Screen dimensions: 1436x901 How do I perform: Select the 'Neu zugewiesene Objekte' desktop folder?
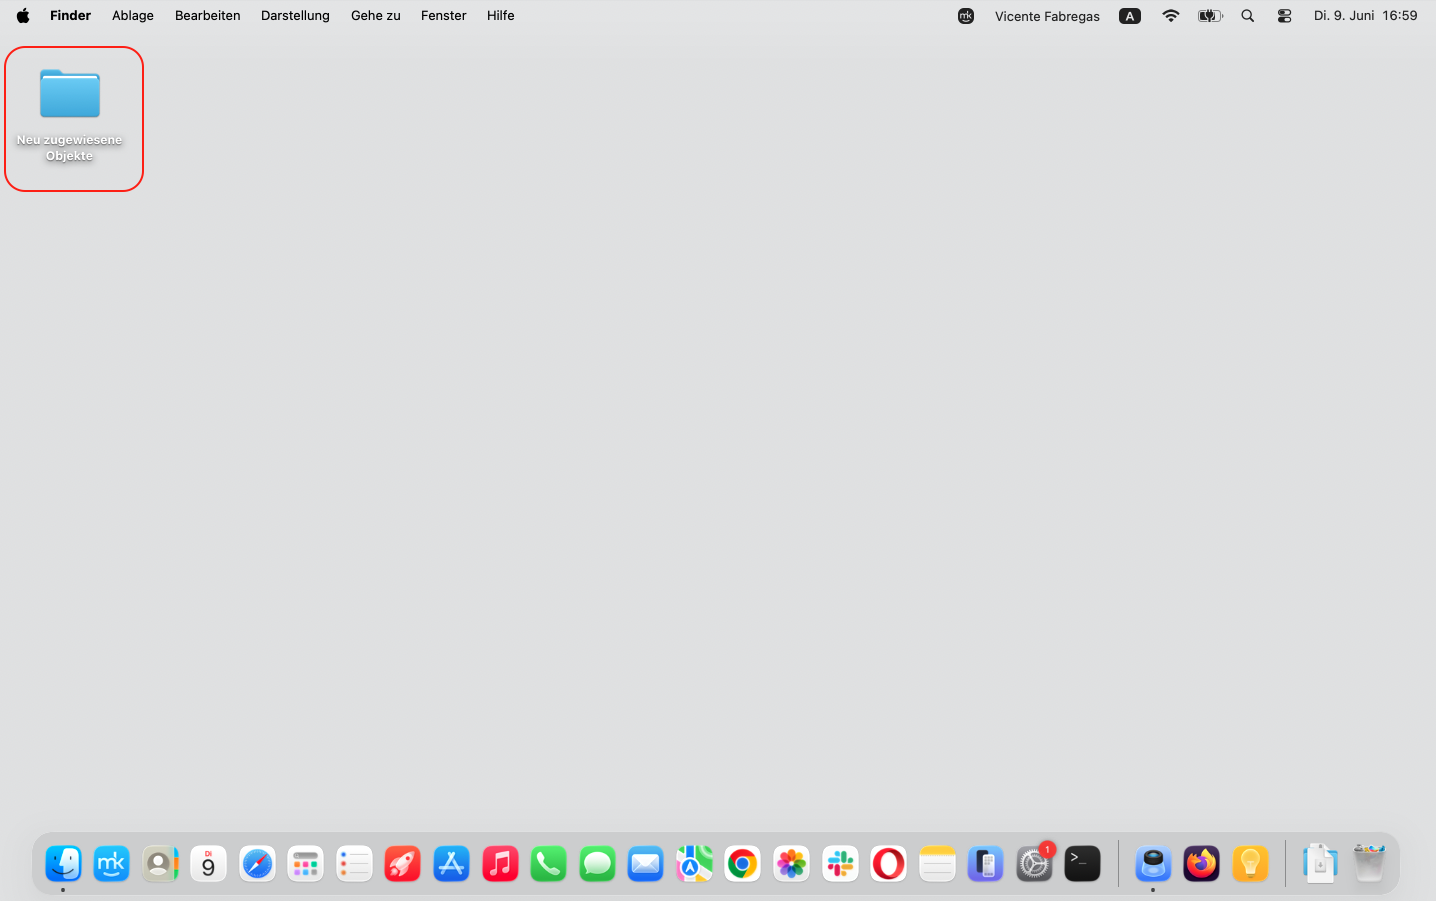tap(70, 115)
